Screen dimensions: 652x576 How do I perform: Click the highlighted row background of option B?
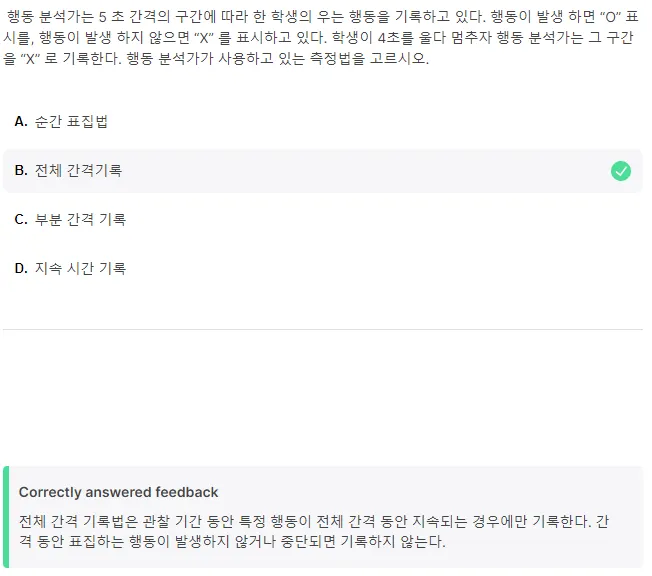tap(323, 171)
